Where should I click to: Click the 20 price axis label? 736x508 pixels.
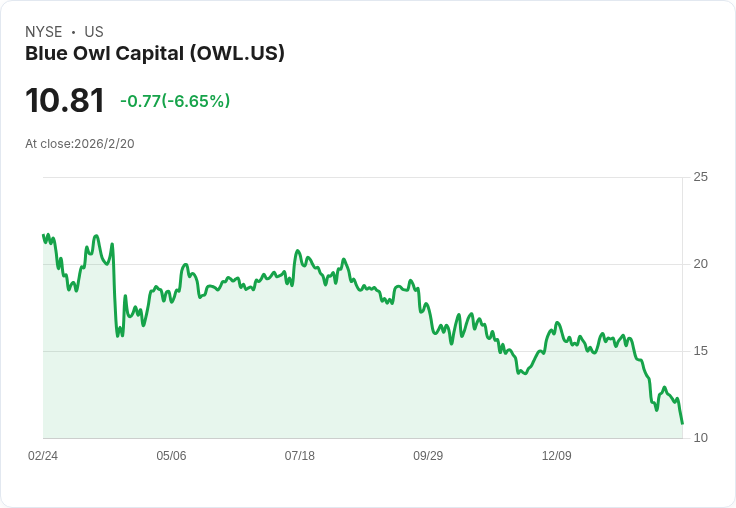point(700,264)
